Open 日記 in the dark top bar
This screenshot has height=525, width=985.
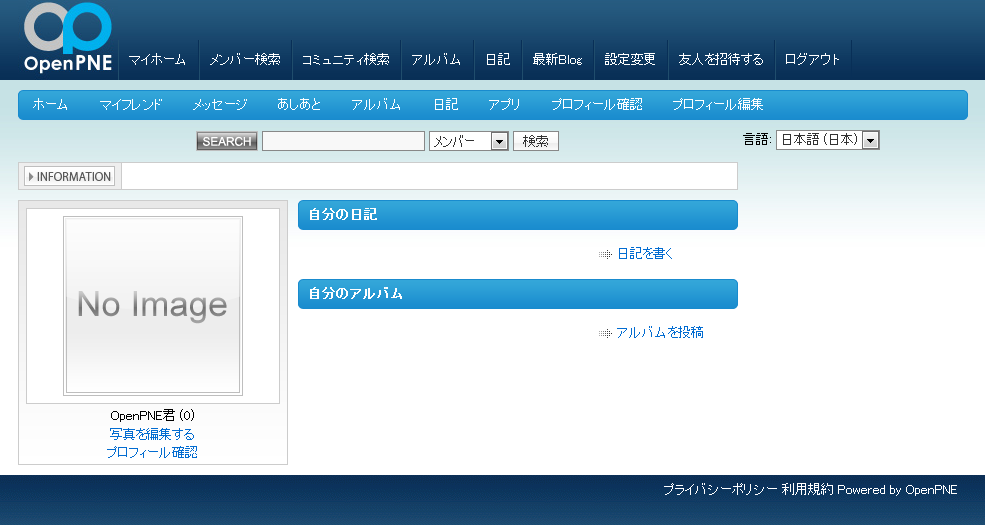pyautogui.click(x=498, y=60)
